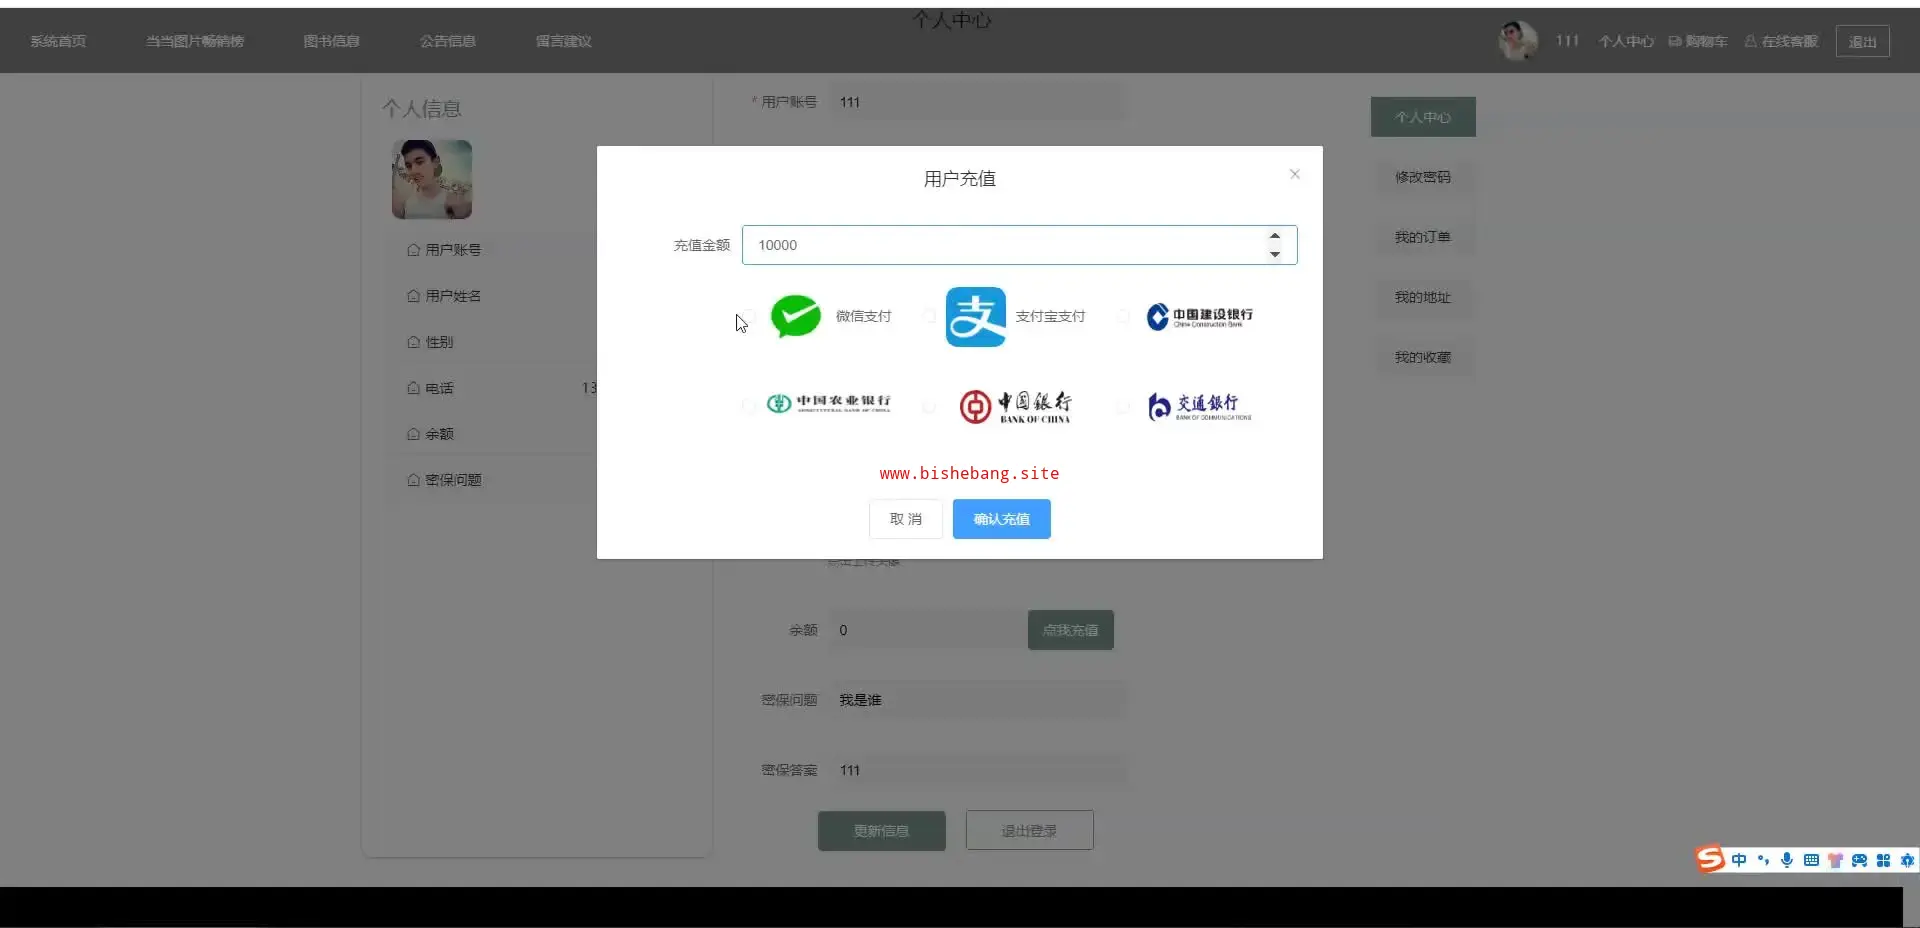Click the profile photo under 个人信息
Viewport: 1920px width, 928px height.
(432, 179)
